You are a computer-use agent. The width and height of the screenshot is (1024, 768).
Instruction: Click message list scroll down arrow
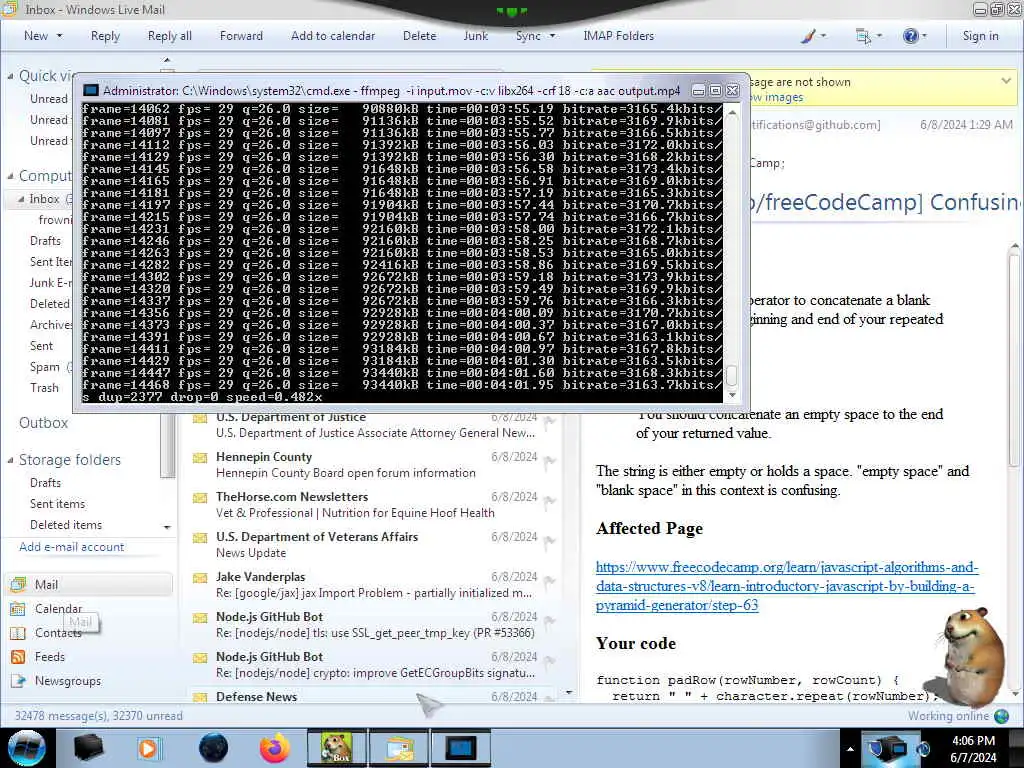click(x=569, y=692)
